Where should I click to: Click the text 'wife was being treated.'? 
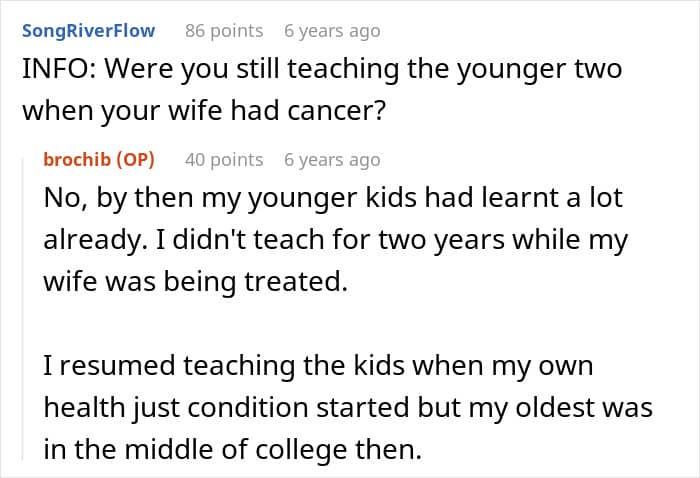pos(195,283)
